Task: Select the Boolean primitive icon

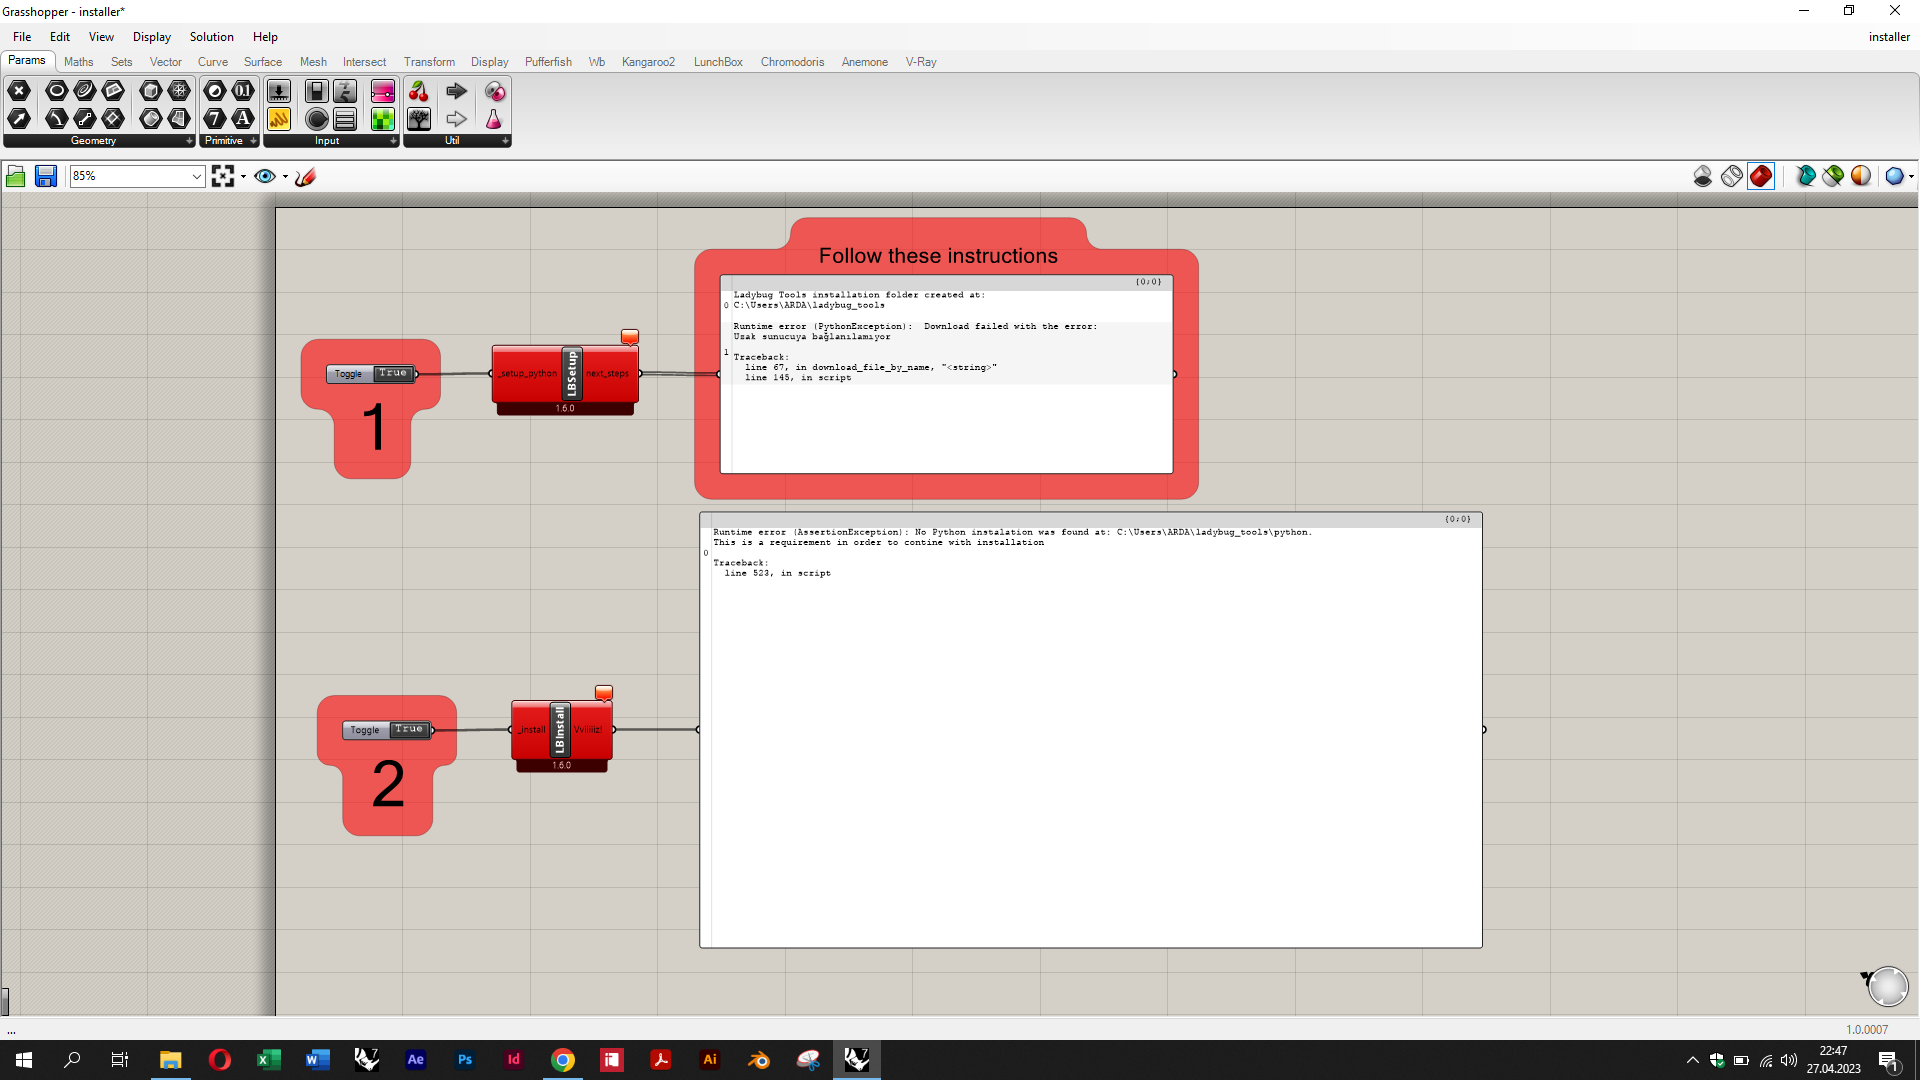Action: tap(215, 91)
